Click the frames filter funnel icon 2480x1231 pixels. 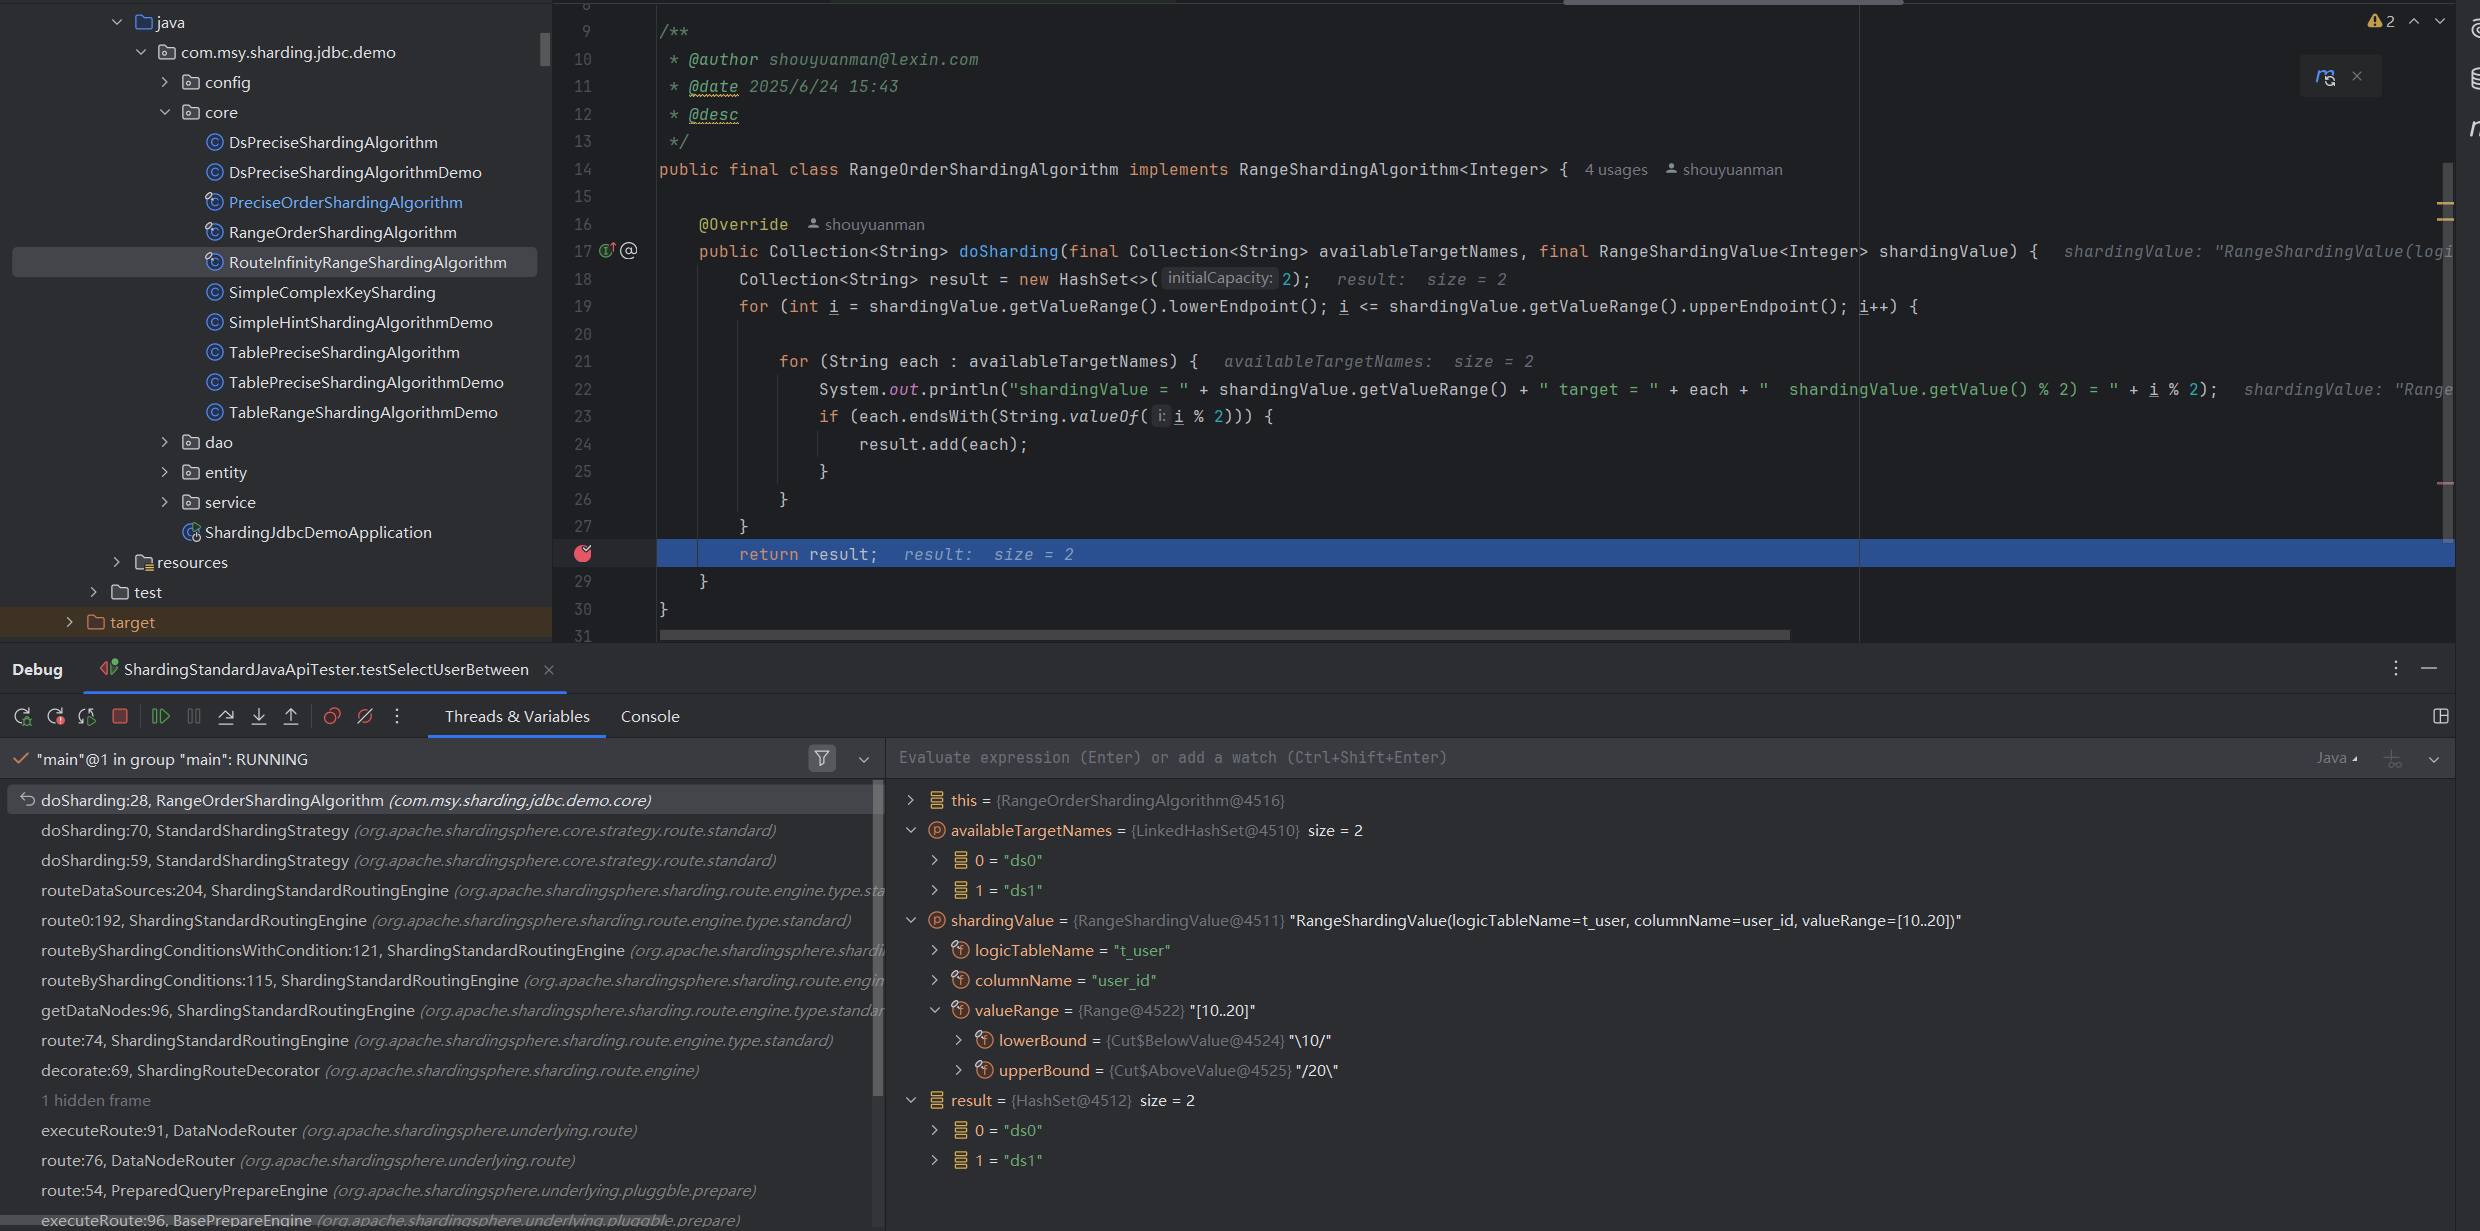click(x=821, y=759)
